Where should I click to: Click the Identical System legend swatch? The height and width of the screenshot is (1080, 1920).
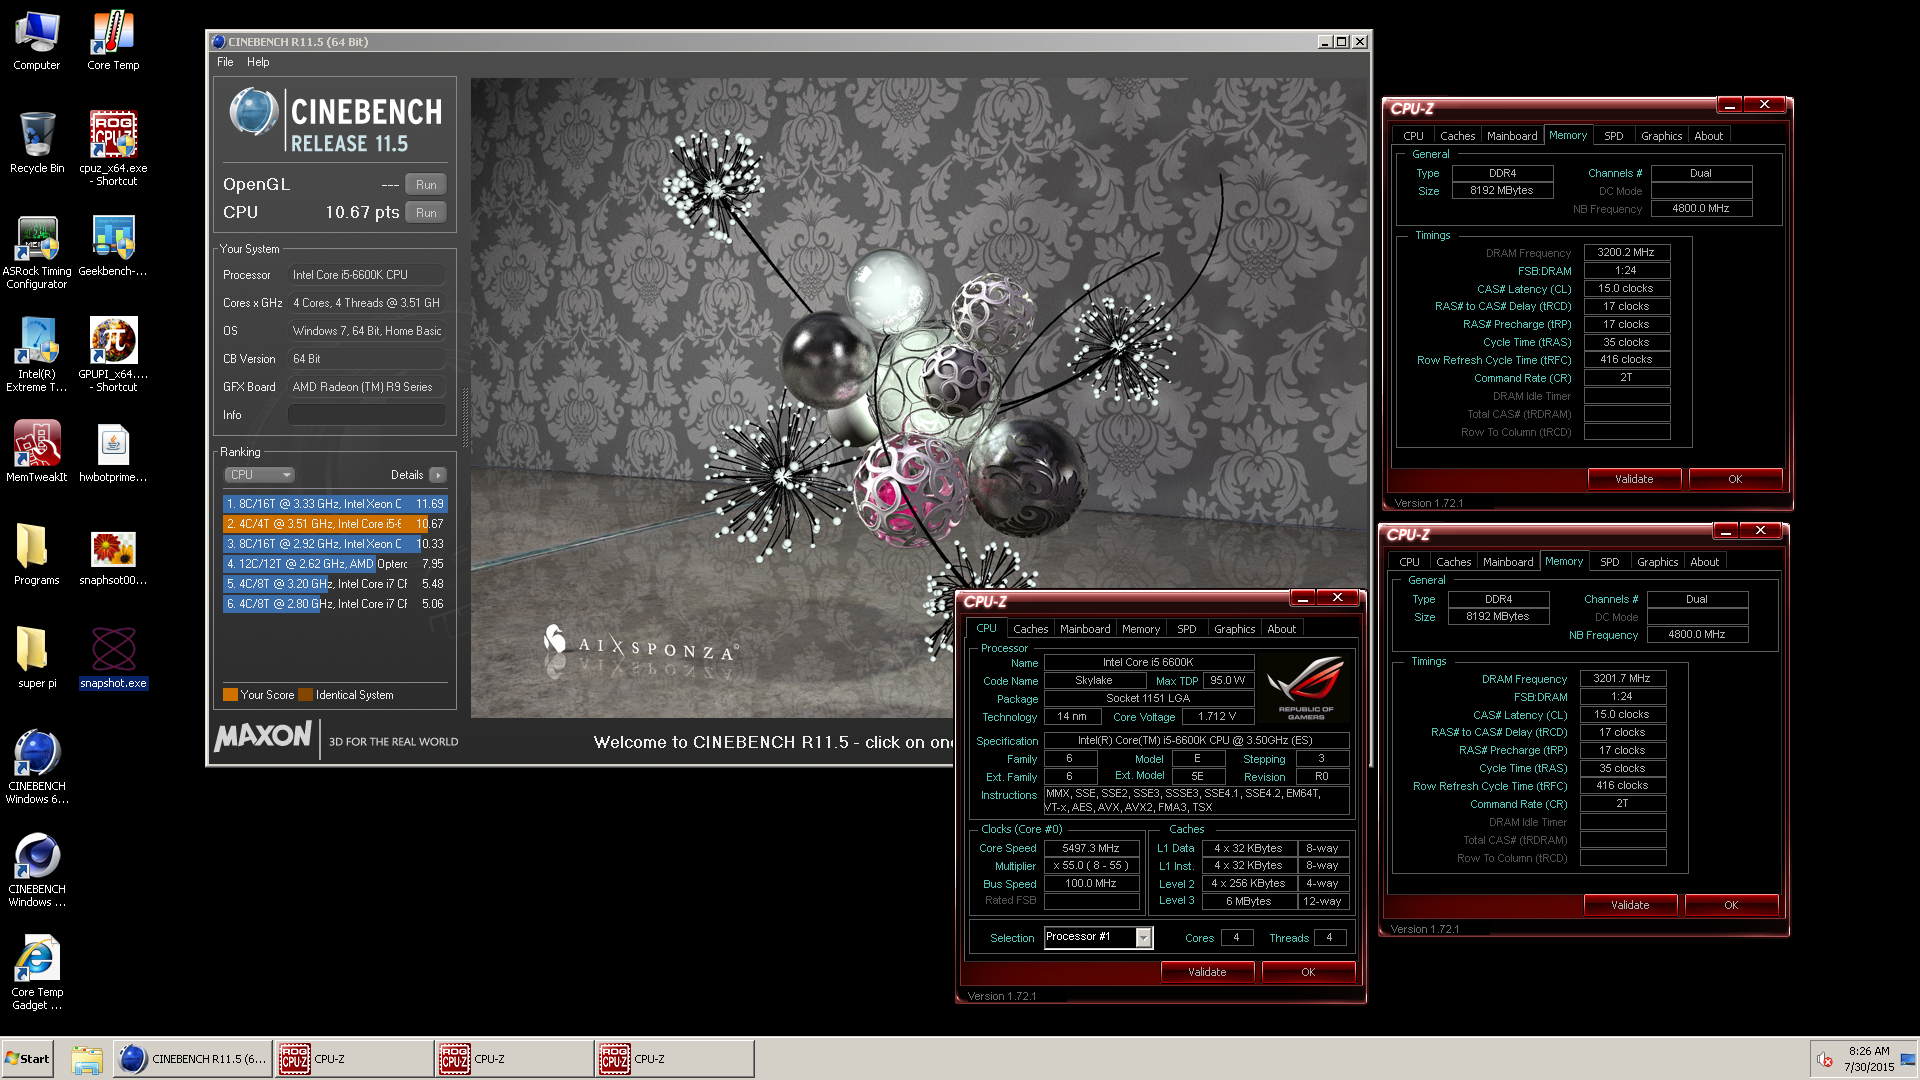tap(306, 695)
